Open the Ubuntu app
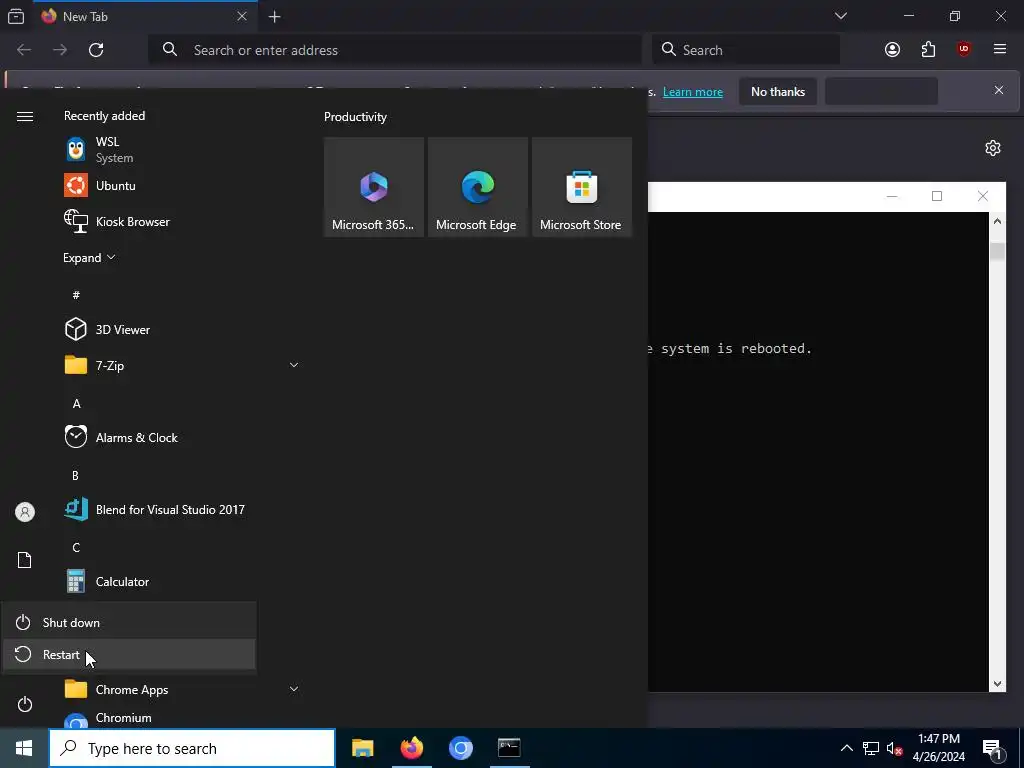This screenshot has height=768, width=1024. pos(183,185)
